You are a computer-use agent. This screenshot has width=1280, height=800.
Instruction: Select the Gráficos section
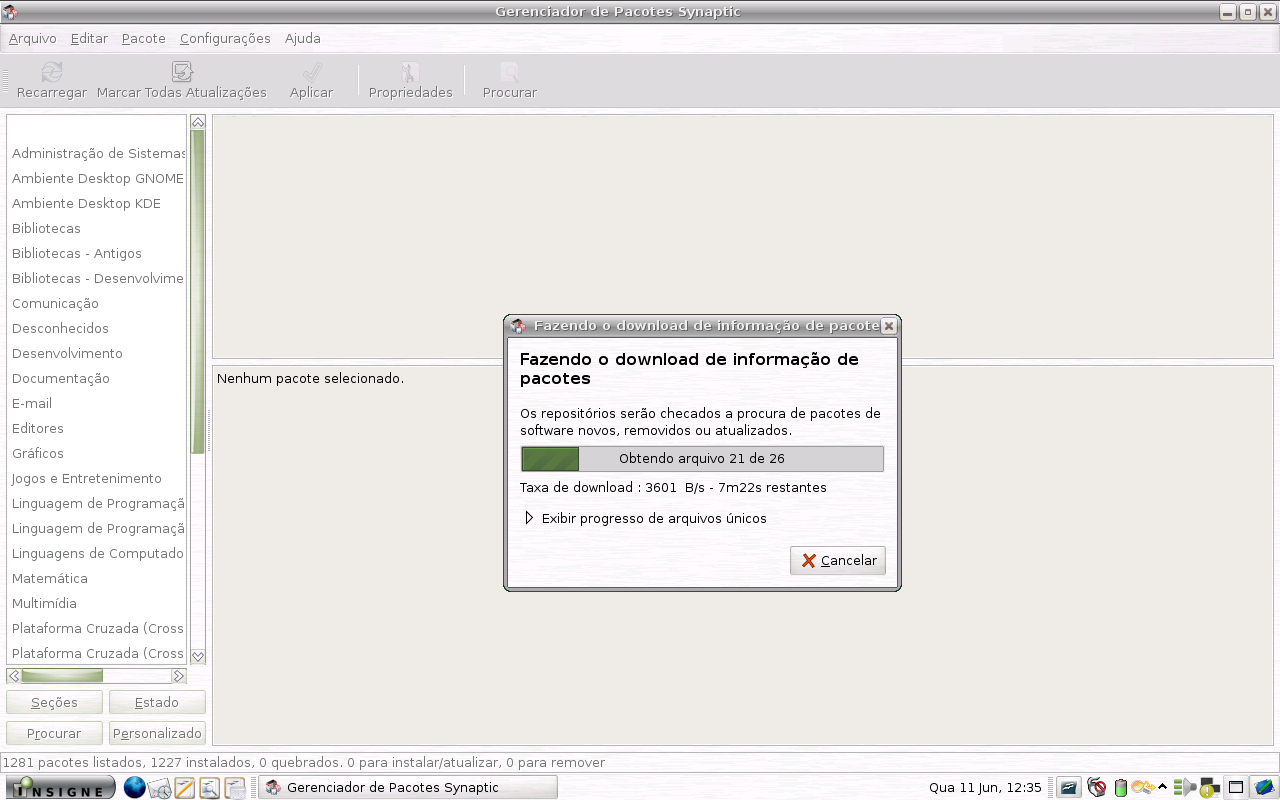tap(97, 453)
